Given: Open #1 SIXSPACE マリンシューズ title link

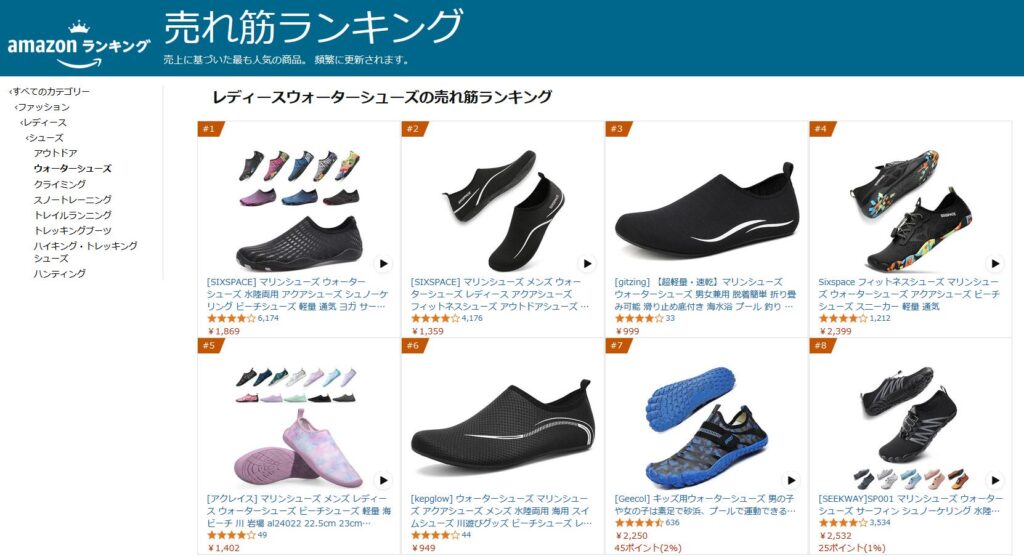Looking at the screenshot, I should 297,294.
